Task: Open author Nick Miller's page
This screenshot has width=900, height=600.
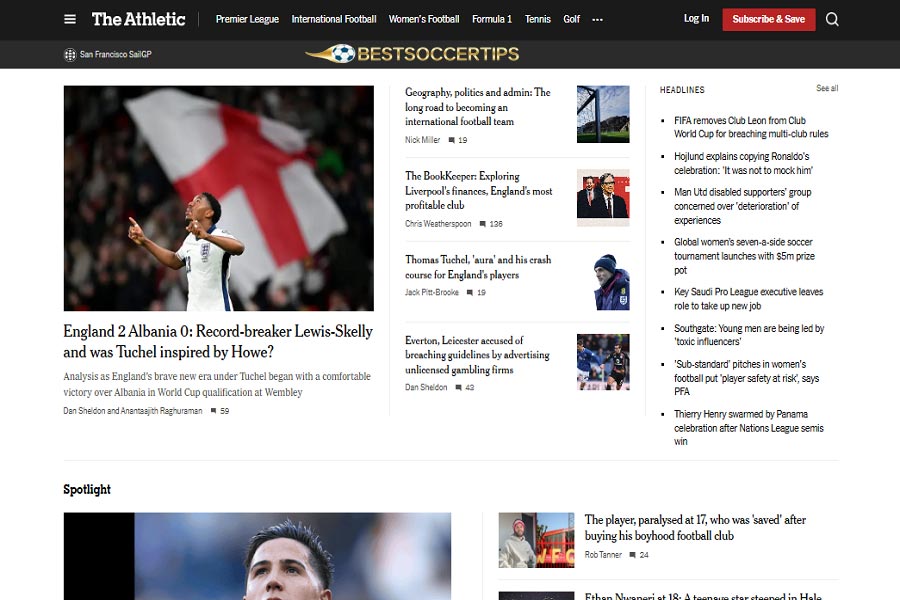Action: [x=422, y=140]
